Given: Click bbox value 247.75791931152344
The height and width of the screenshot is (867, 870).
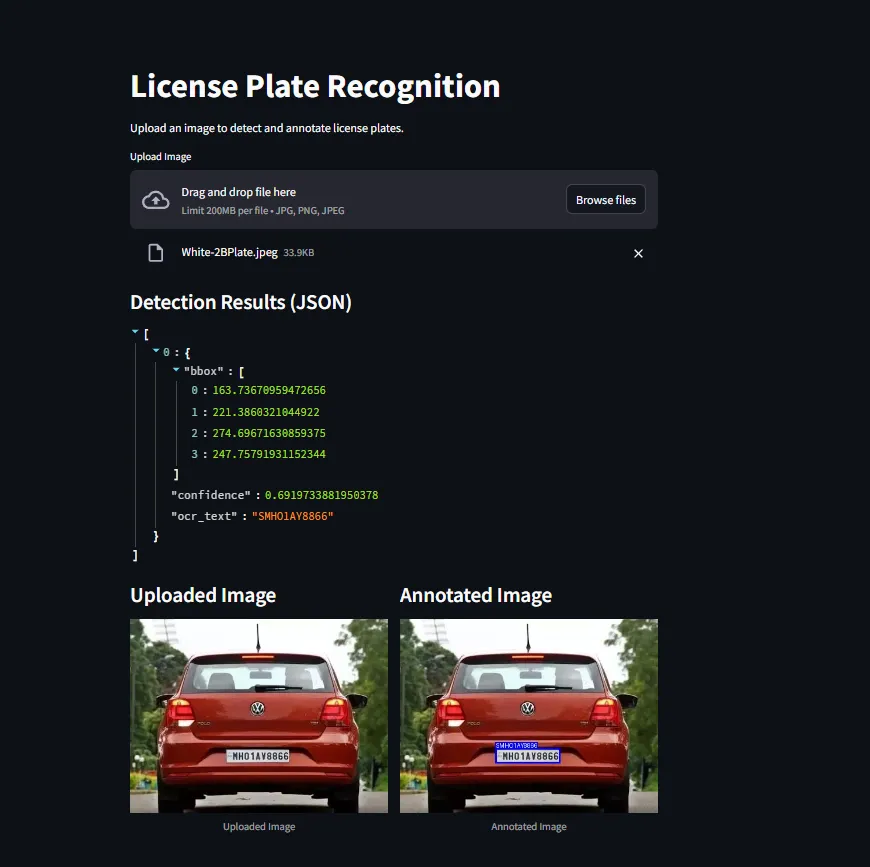Looking at the screenshot, I should [x=269, y=454].
